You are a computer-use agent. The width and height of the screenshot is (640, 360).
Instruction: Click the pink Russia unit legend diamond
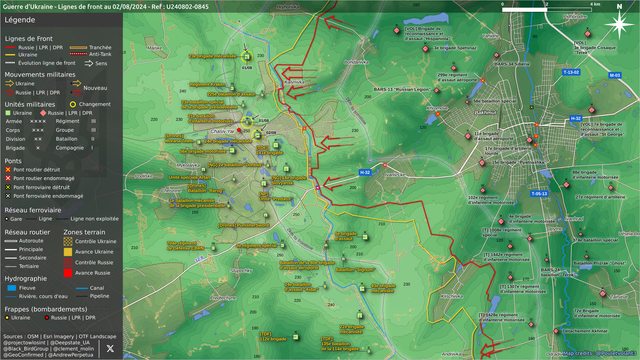pyautogui.click(x=43, y=113)
